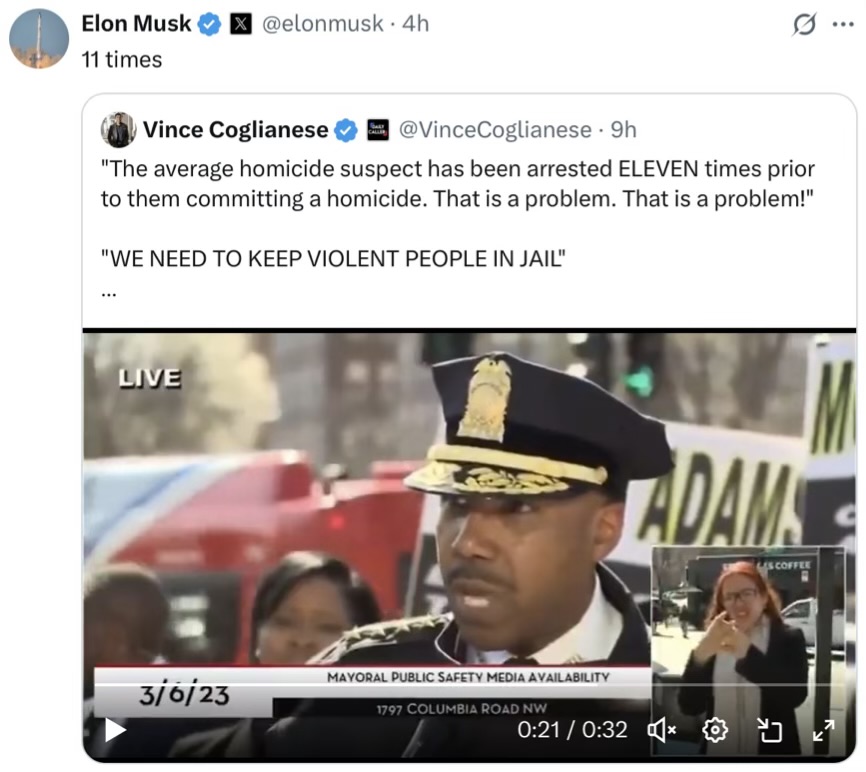Click Elon Musk's blue verified badge
The height and width of the screenshot is (772, 866).
coord(209,24)
